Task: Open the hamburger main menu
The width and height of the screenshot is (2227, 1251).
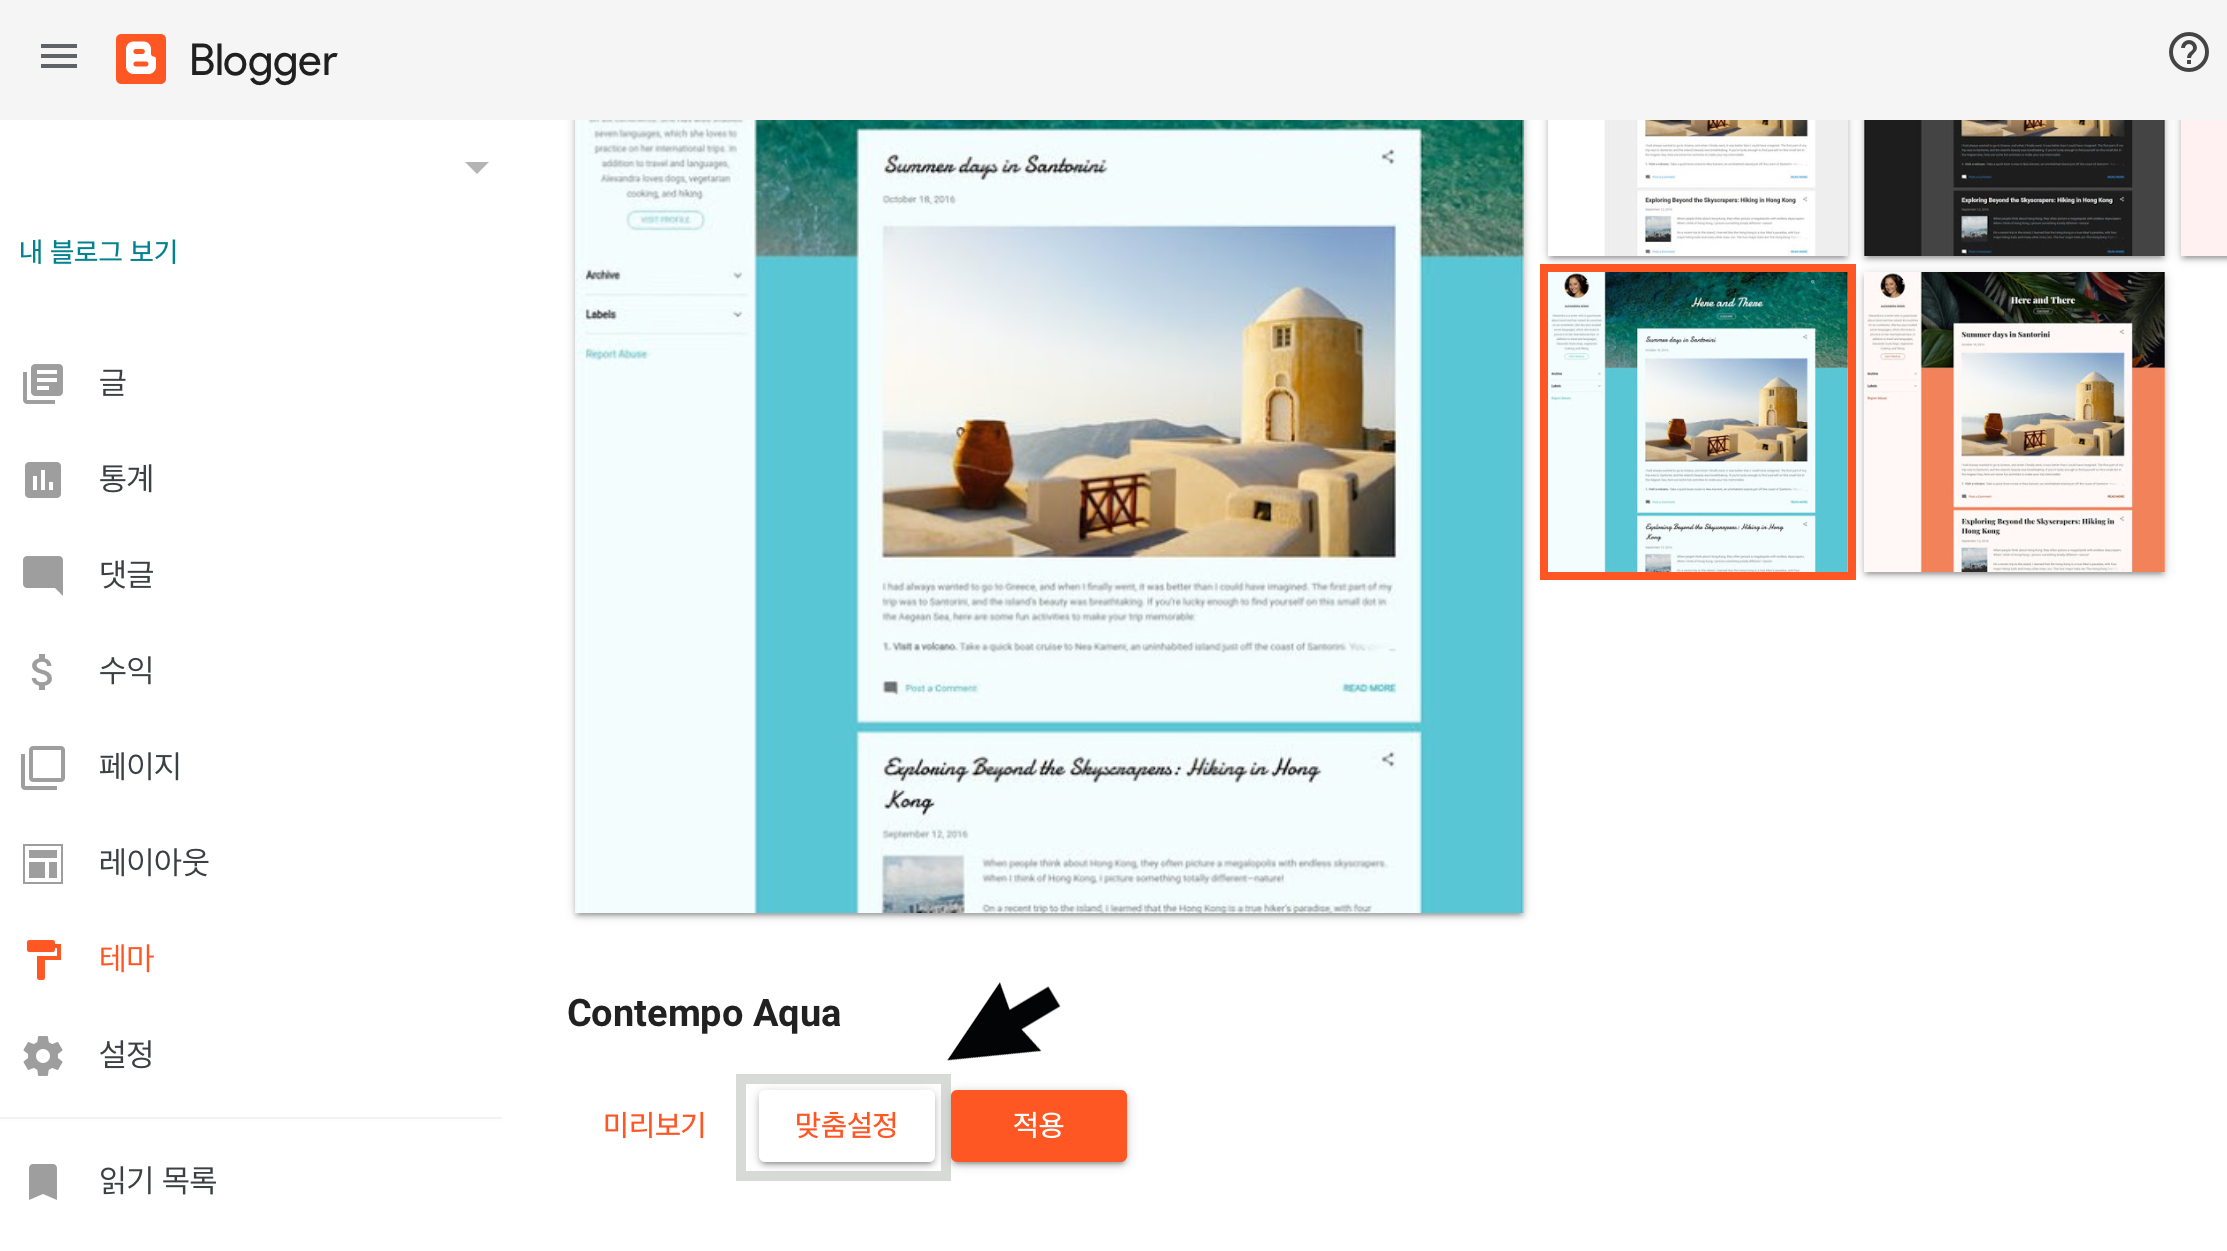Action: [x=59, y=57]
